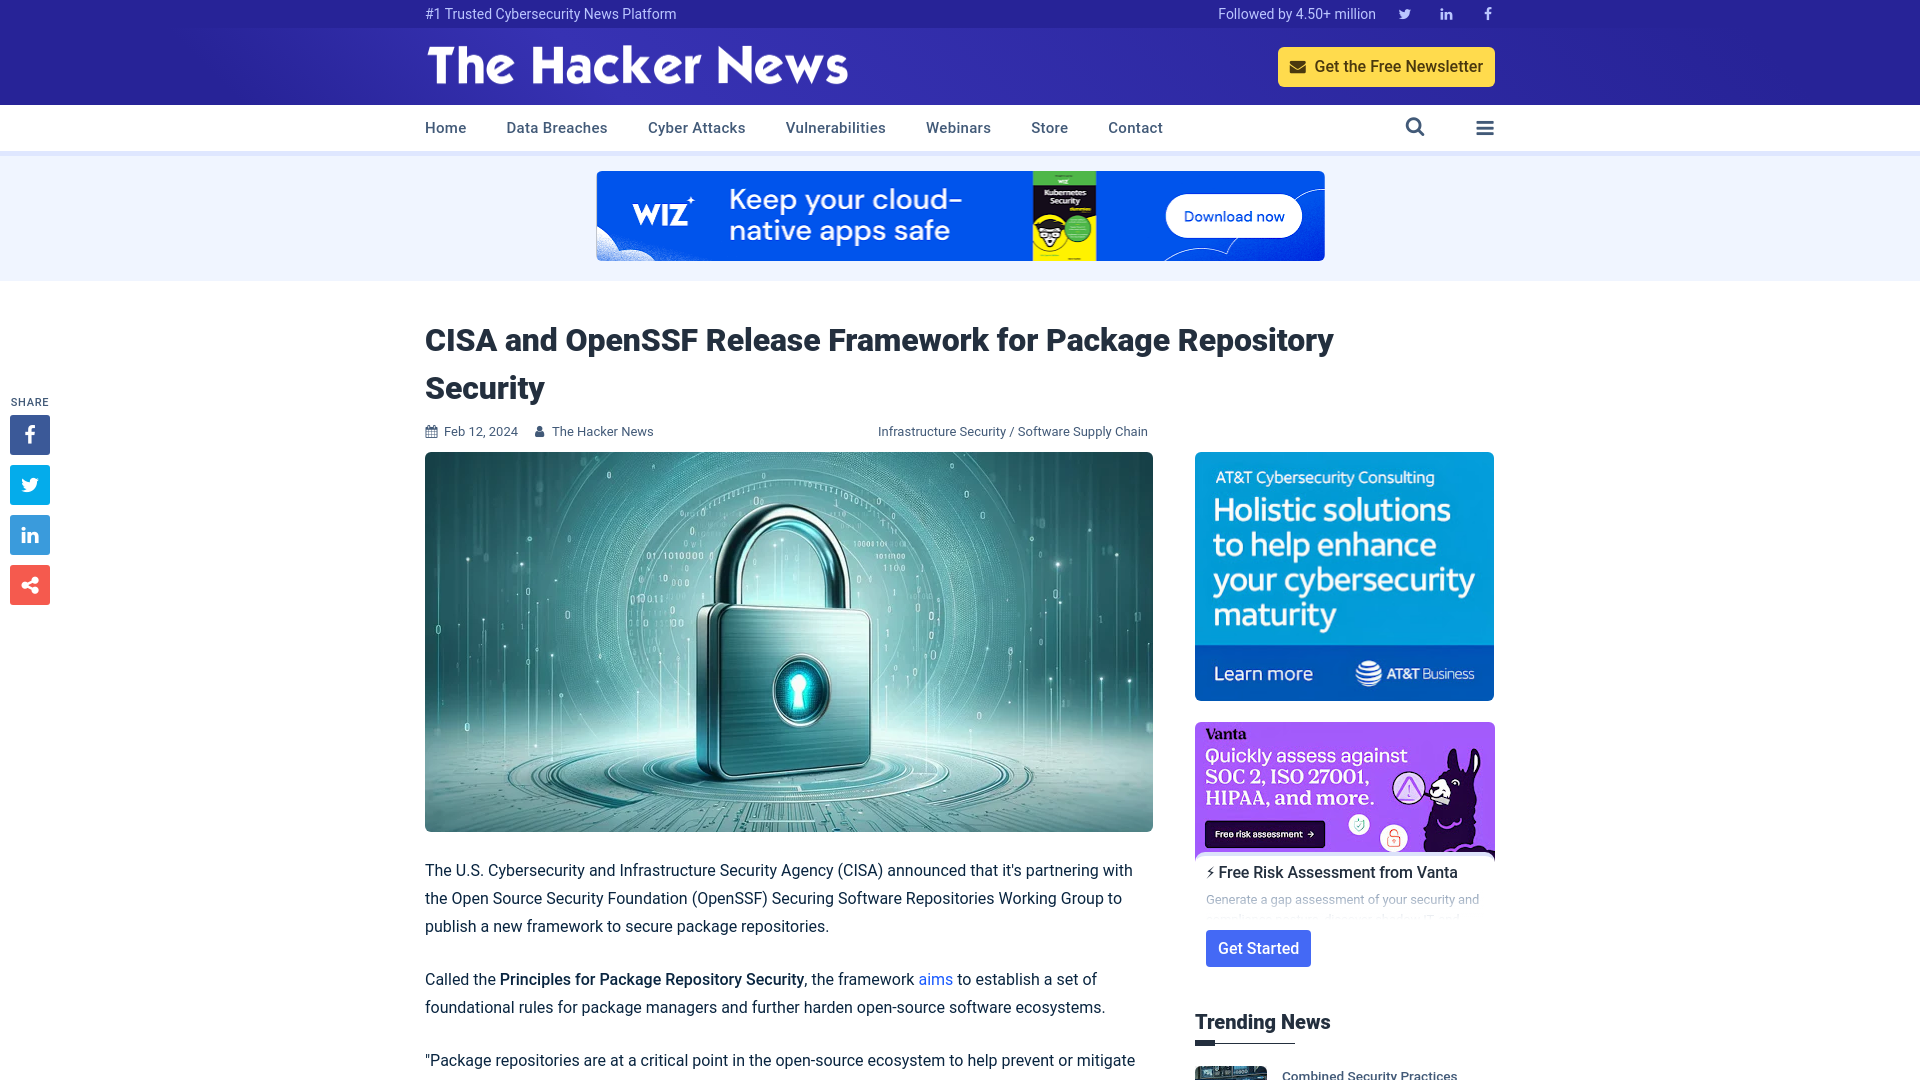Click the aims hyperlink in article
Screen dimensions: 1920x1080
(935, 980)
